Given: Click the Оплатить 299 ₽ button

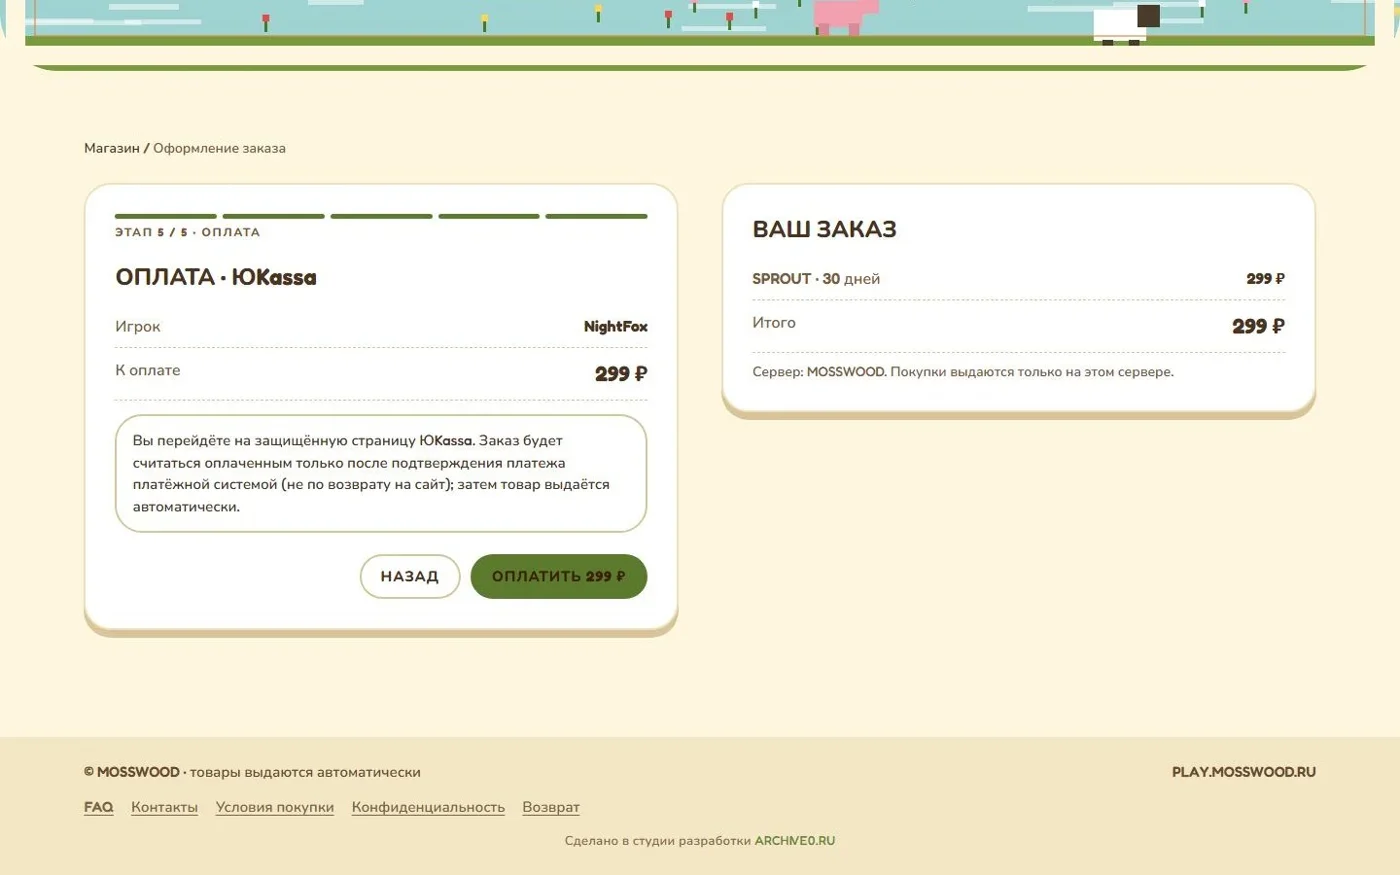Looking at the screenshot, I should click(x=559, y=576).
